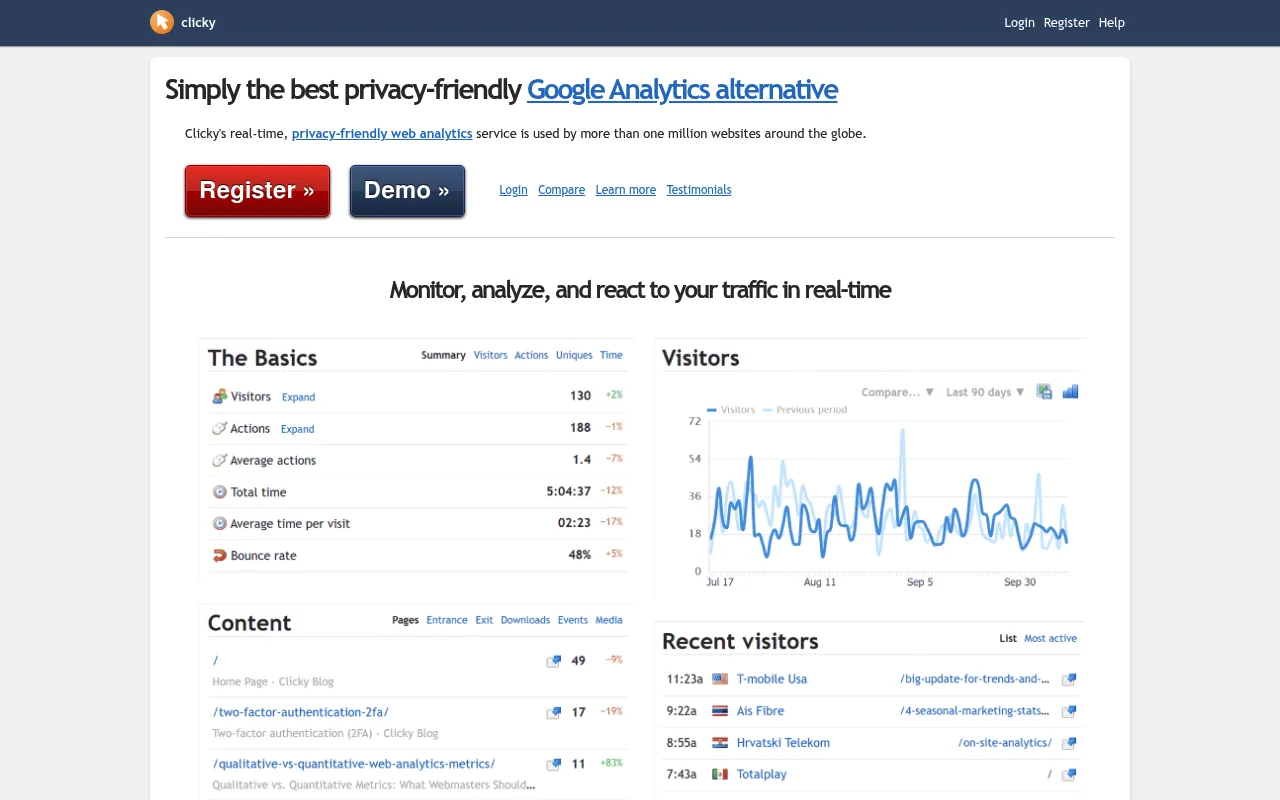The width and height of the screenshot is (1280, 800).
Task: Click the Actions row icon in The Basics
Action: point(220,428)
